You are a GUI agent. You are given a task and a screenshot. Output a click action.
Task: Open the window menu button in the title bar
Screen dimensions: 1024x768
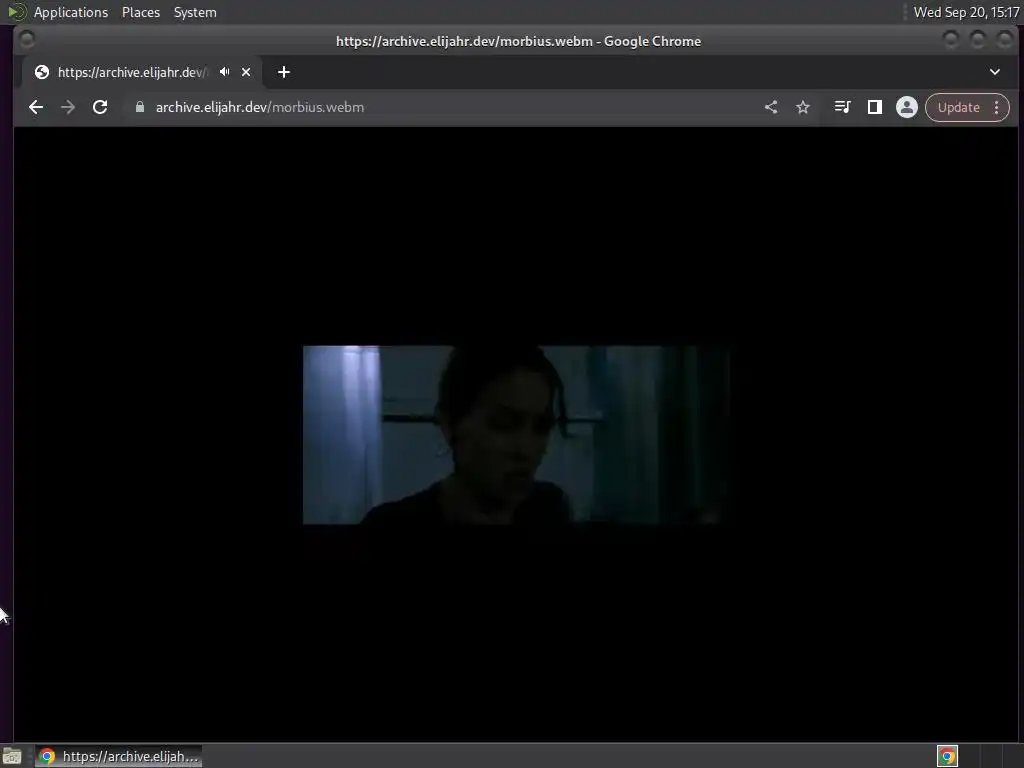27,40
